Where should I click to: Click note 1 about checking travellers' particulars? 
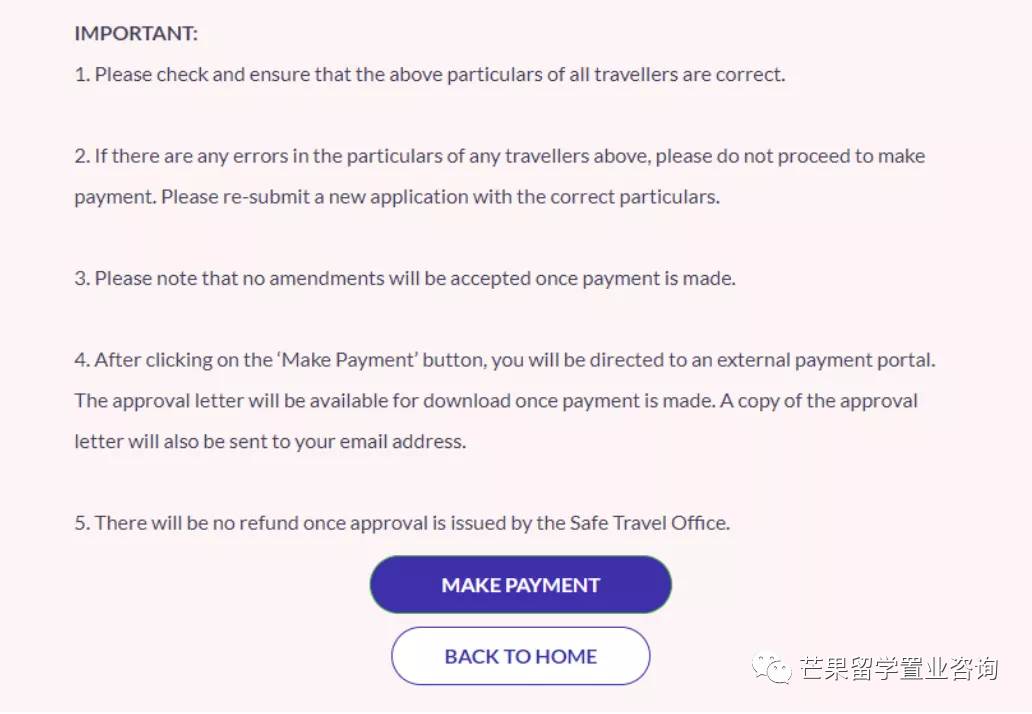(430, 75)
